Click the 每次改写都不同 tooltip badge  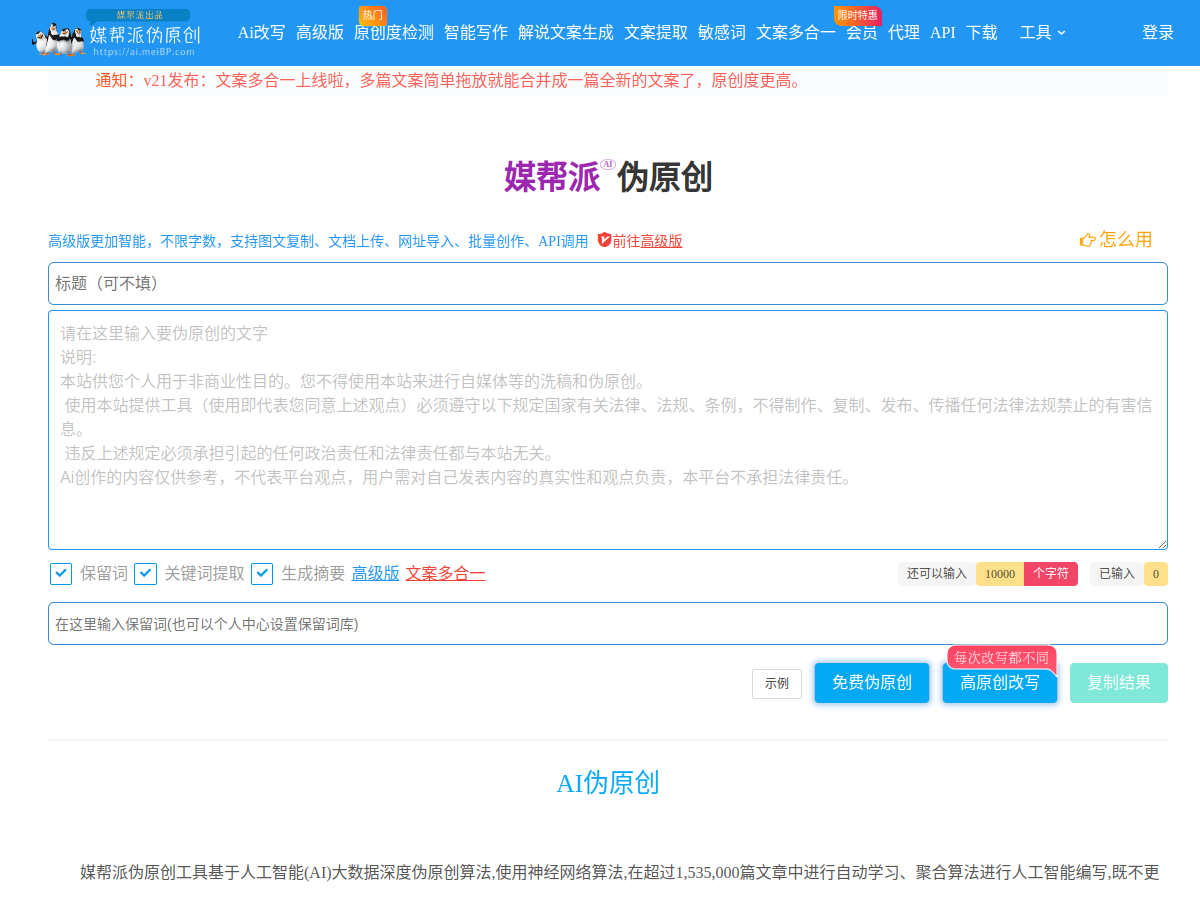[1002, 658]
